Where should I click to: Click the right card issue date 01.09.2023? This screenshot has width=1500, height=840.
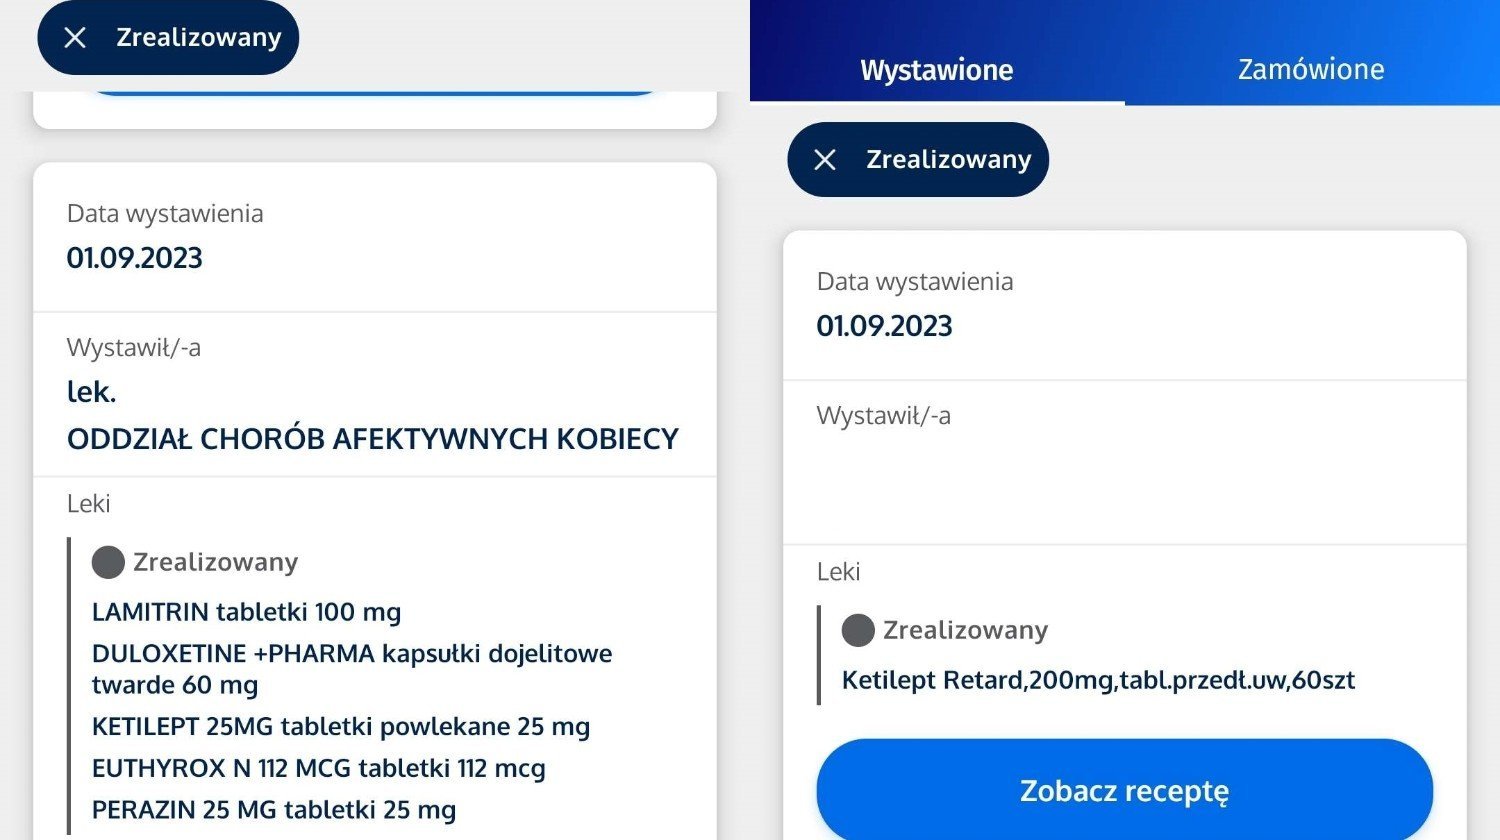click(x=885, y=326)
